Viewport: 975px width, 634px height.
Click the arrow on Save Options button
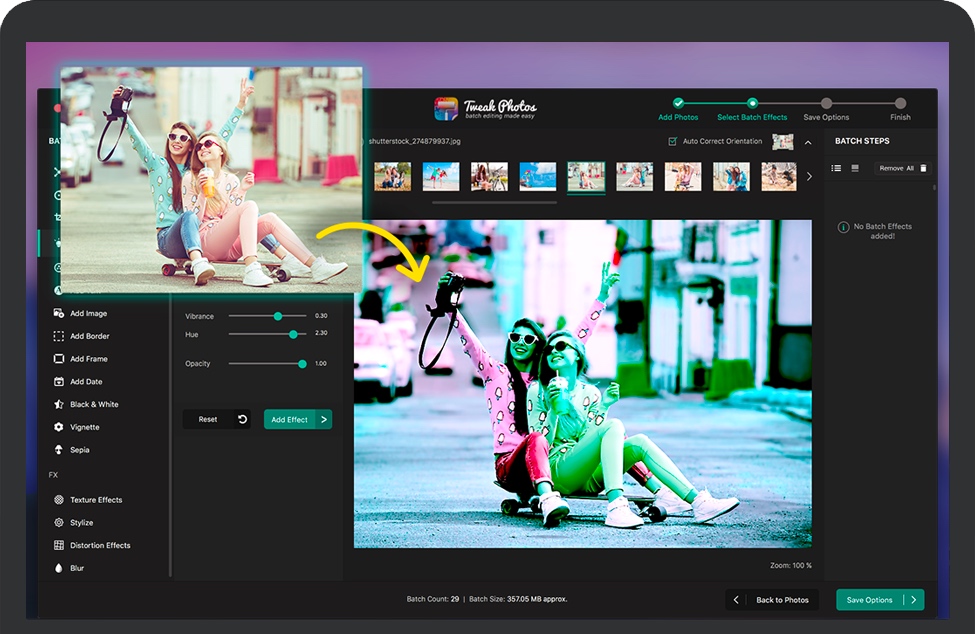pyautogui.click(x=912, y=600)
